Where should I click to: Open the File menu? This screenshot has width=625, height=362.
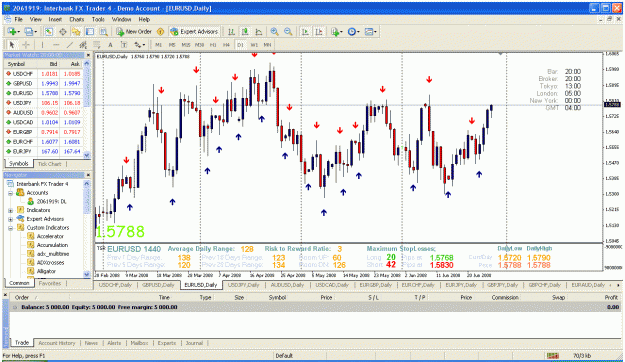tap(18, 19)
